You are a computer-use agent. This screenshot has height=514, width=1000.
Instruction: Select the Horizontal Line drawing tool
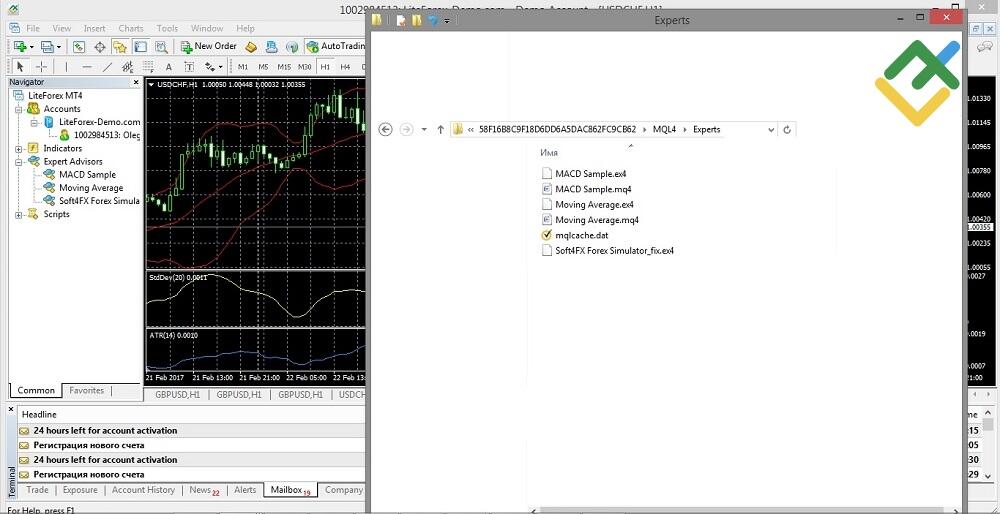pos(87,66)
